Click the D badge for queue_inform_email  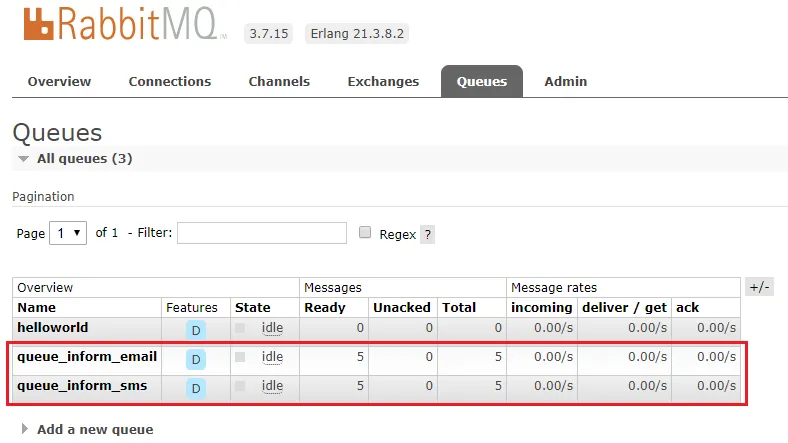196,358
